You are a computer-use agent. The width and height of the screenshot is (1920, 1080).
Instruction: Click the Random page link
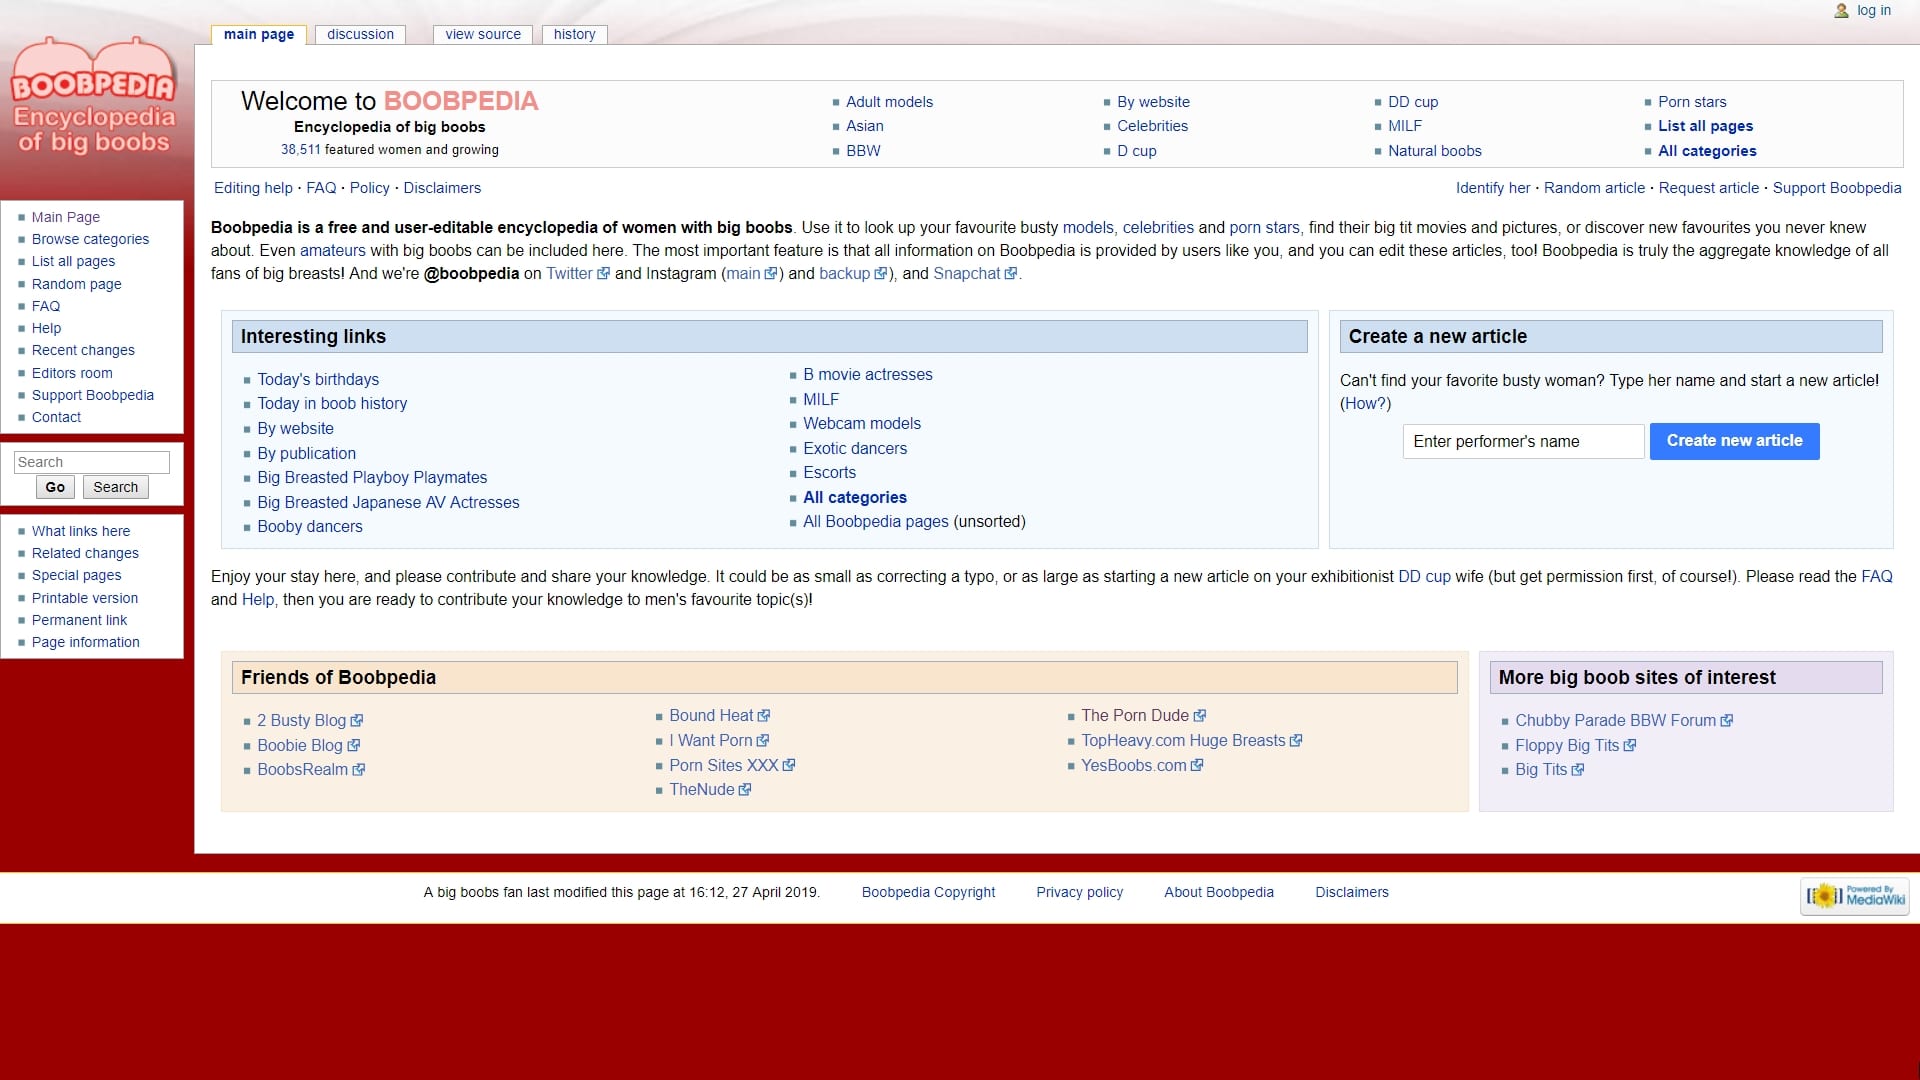76,284
